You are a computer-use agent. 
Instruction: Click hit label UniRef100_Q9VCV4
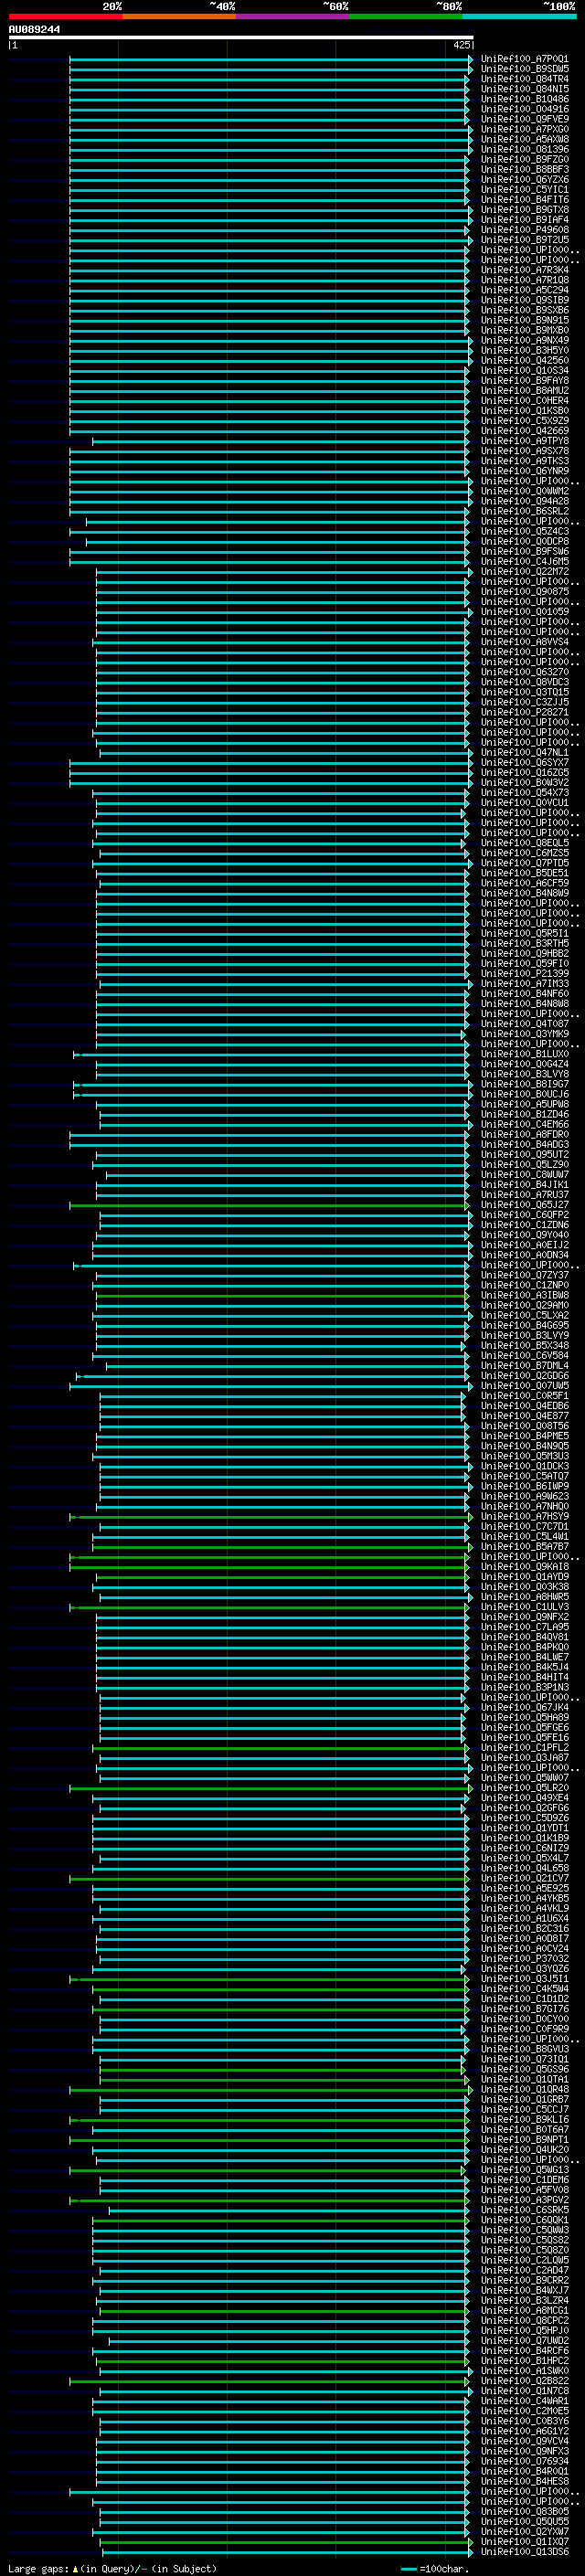[524, 2442]
